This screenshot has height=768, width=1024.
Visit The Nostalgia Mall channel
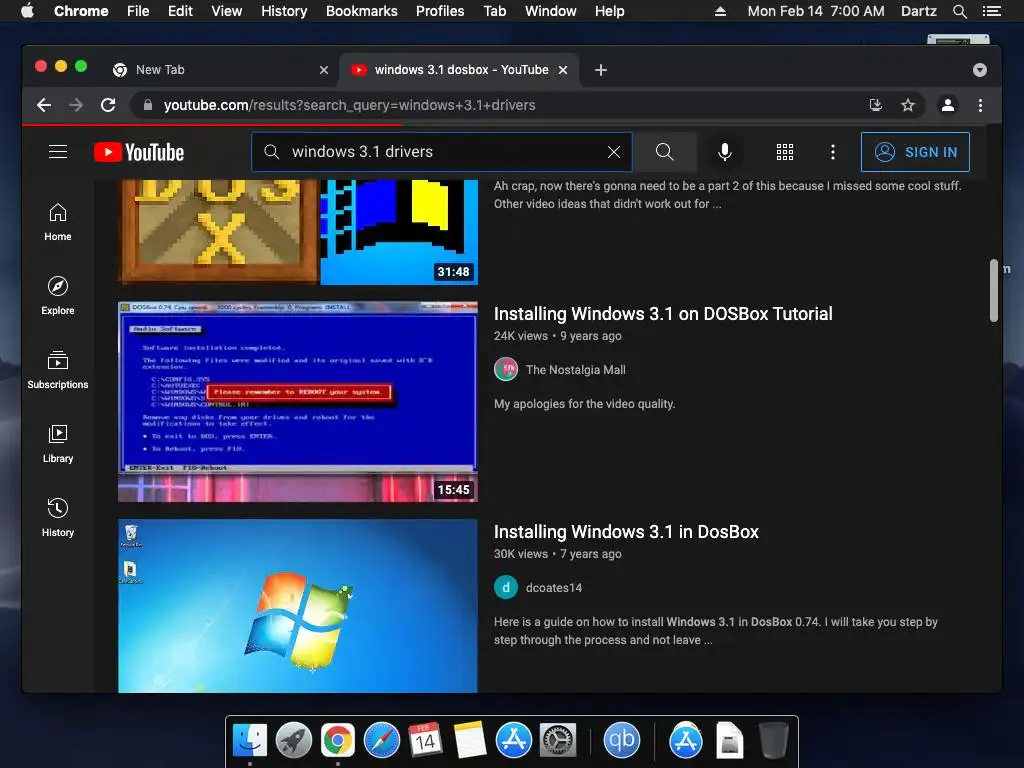point(575,370)
